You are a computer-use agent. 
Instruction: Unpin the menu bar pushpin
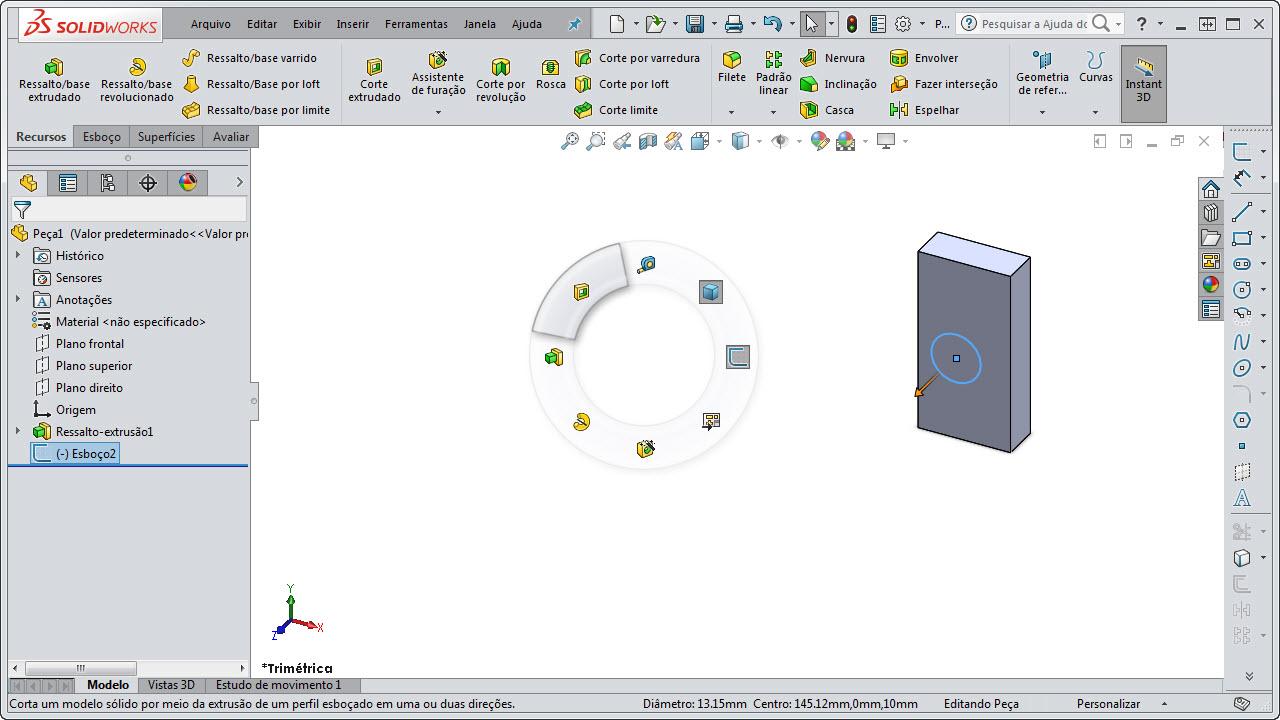pyautogui.click(x=574, y=23)
